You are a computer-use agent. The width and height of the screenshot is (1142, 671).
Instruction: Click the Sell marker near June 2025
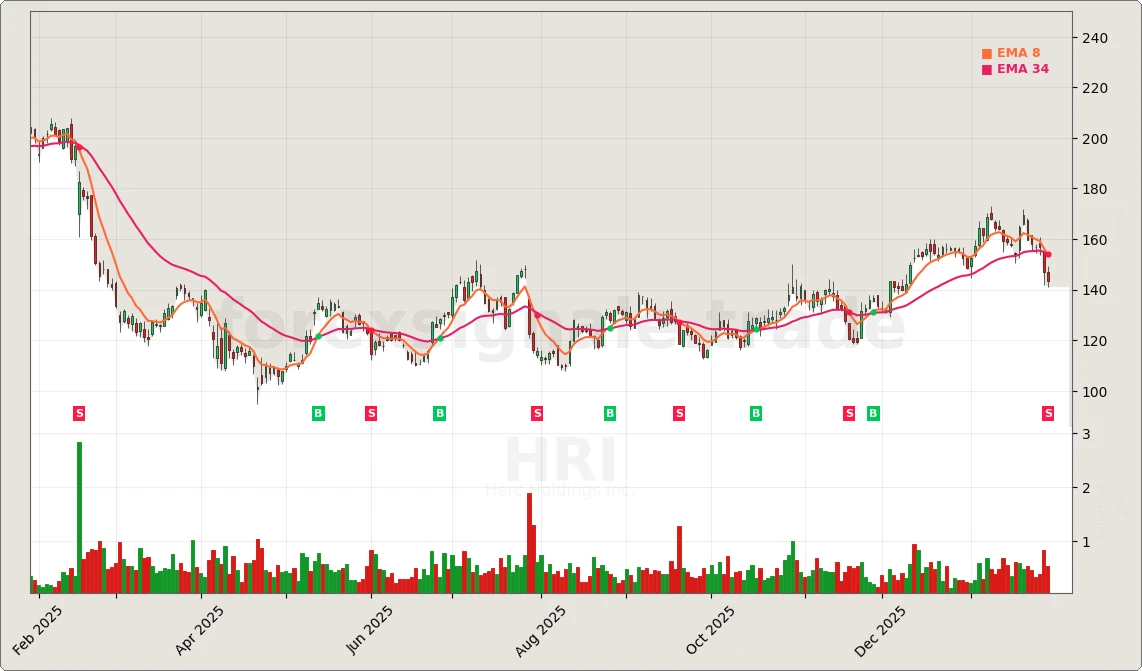pos(371,412)
